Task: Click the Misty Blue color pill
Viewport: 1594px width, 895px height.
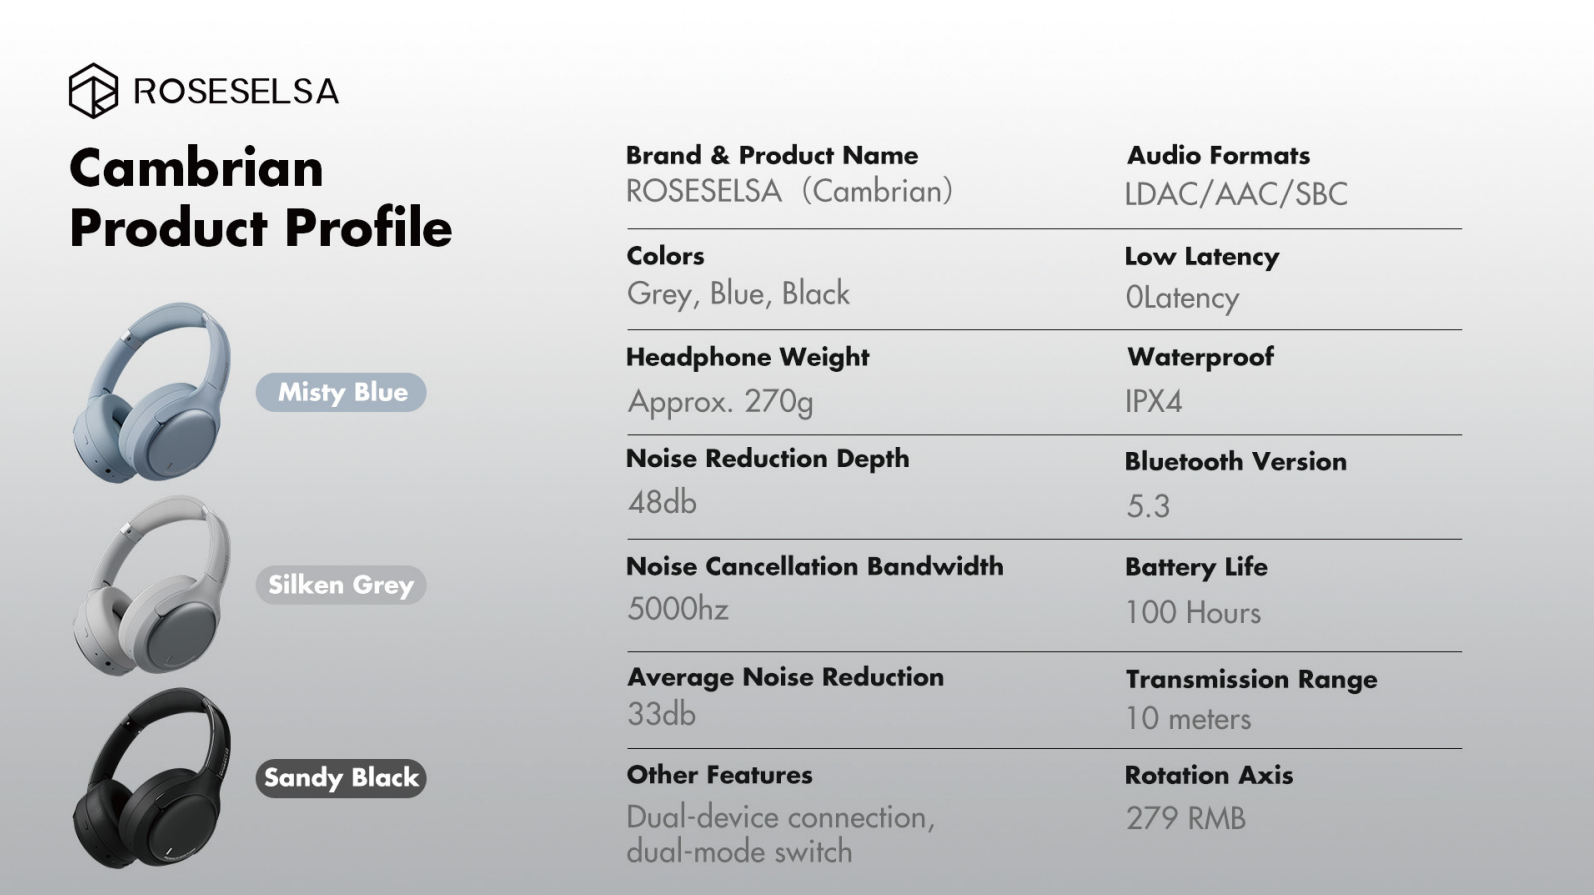Action: [341, 392]
